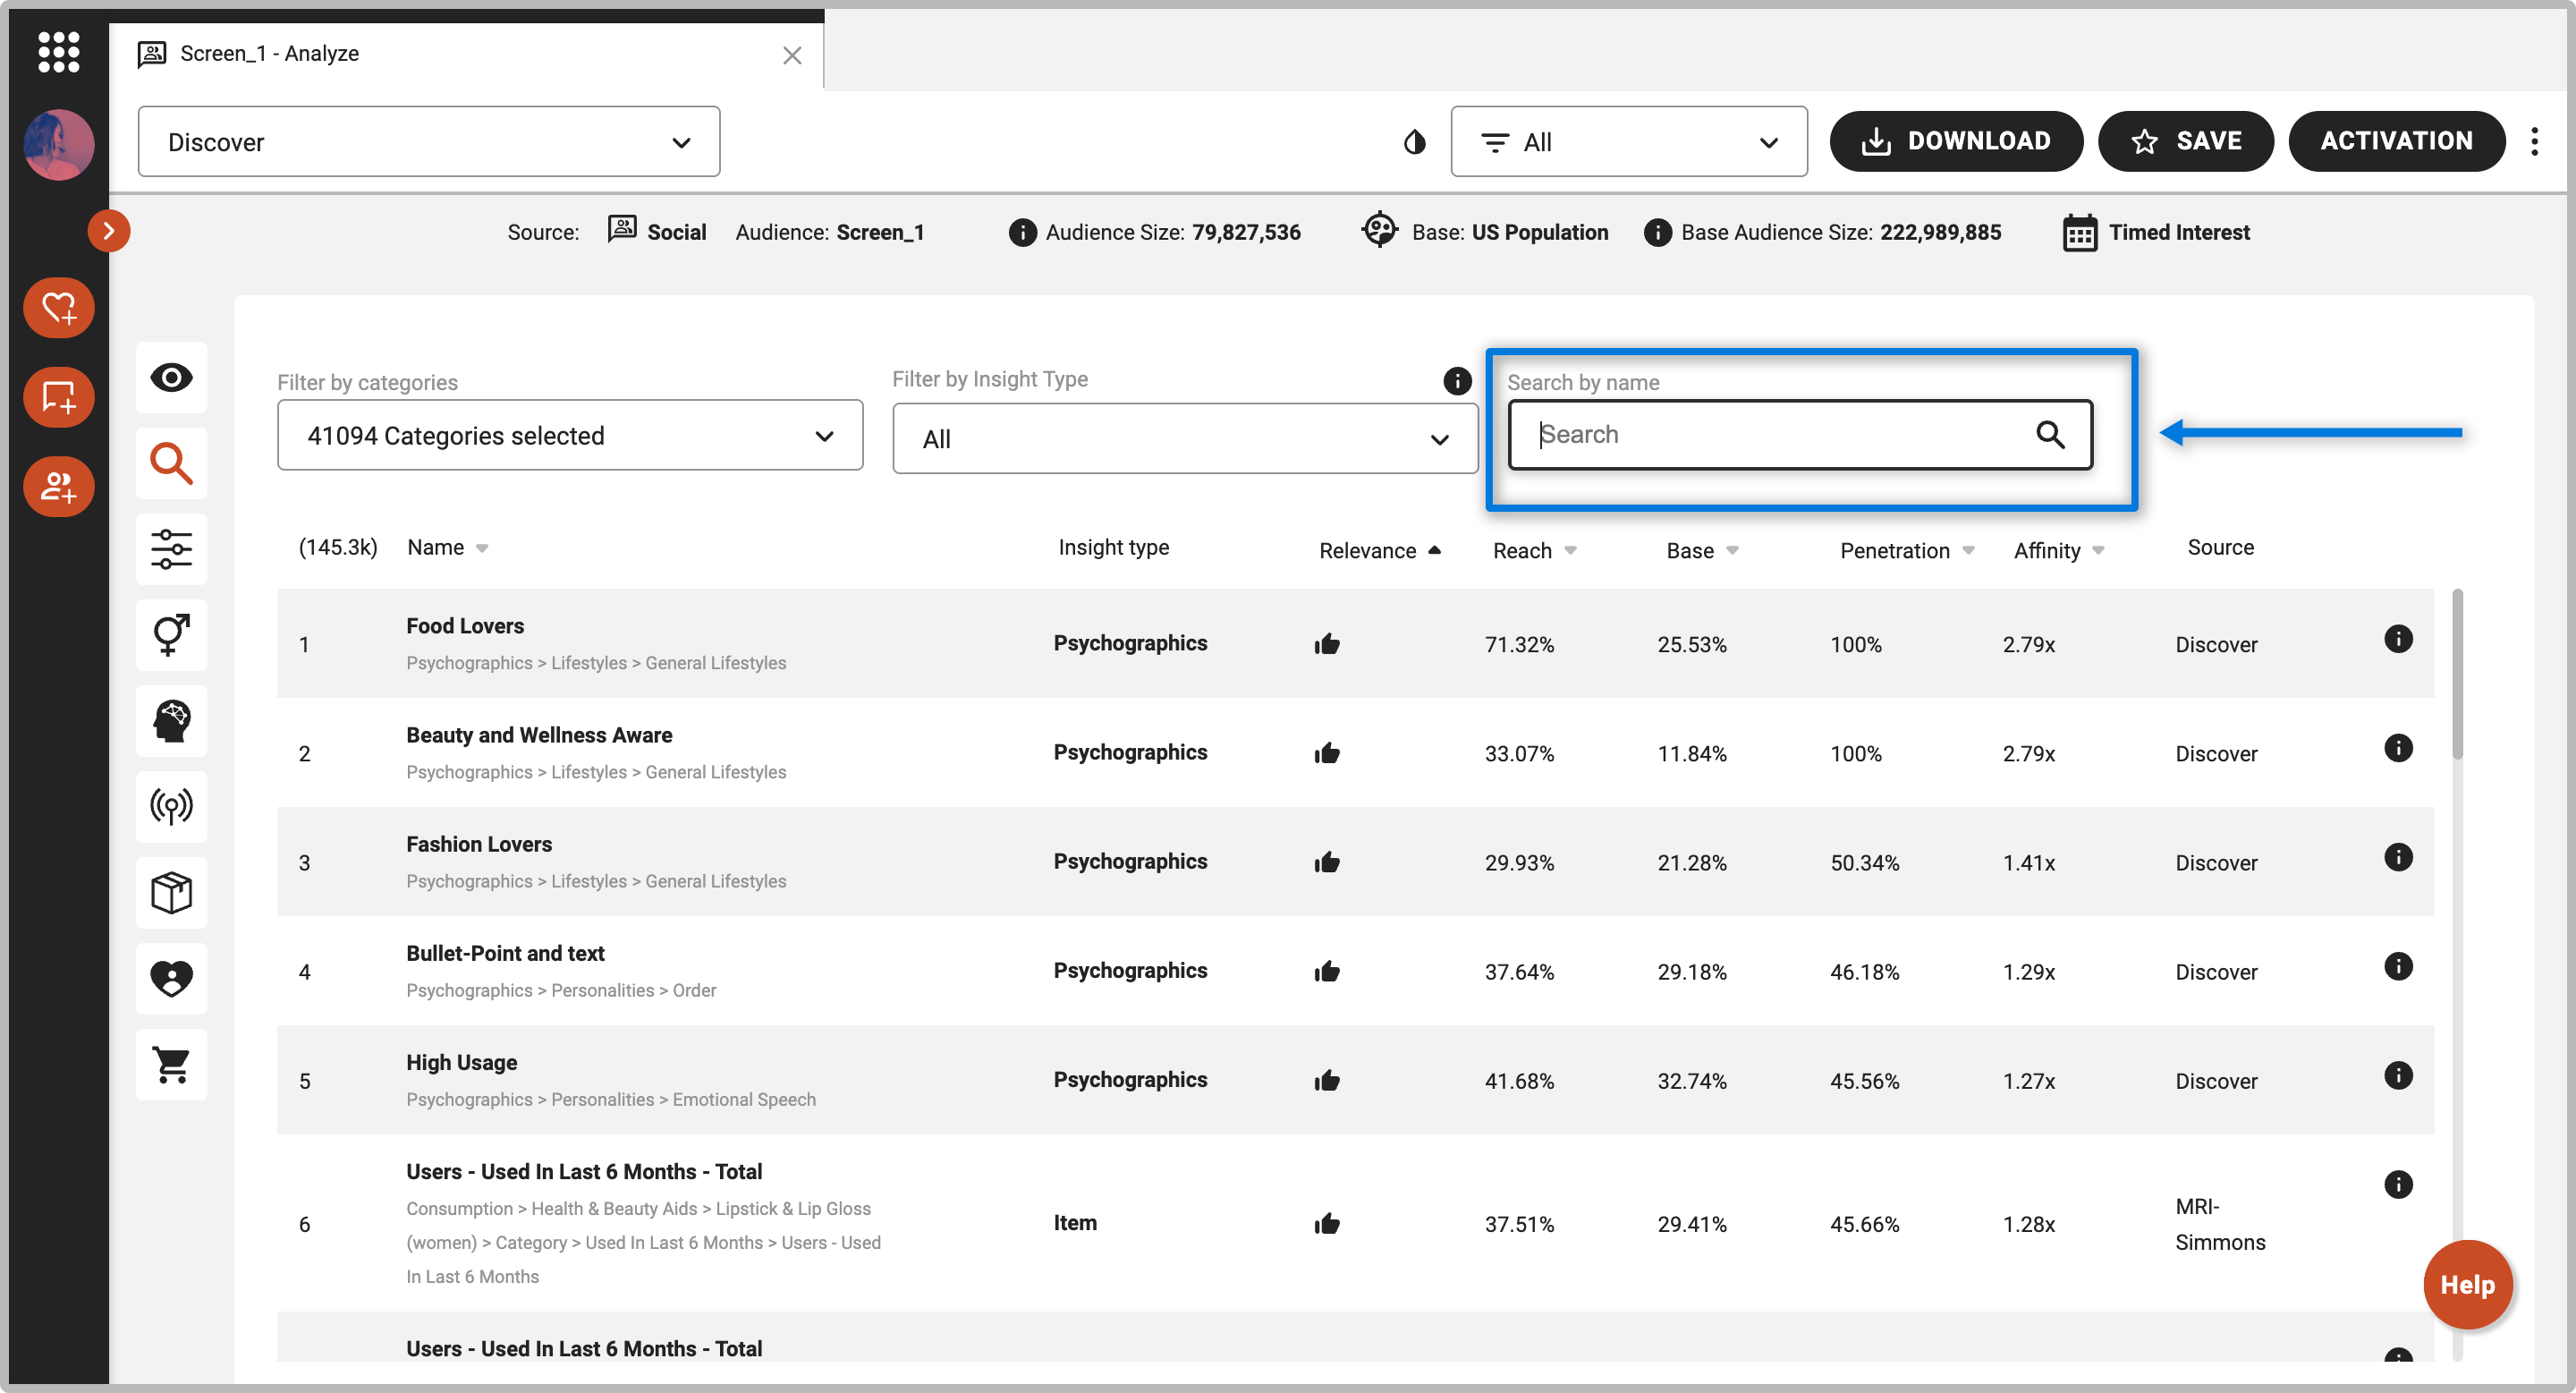Click the ACTIVATION button
The height and width of the screenshot is (1393, 2576).
tap(2395, 142)
